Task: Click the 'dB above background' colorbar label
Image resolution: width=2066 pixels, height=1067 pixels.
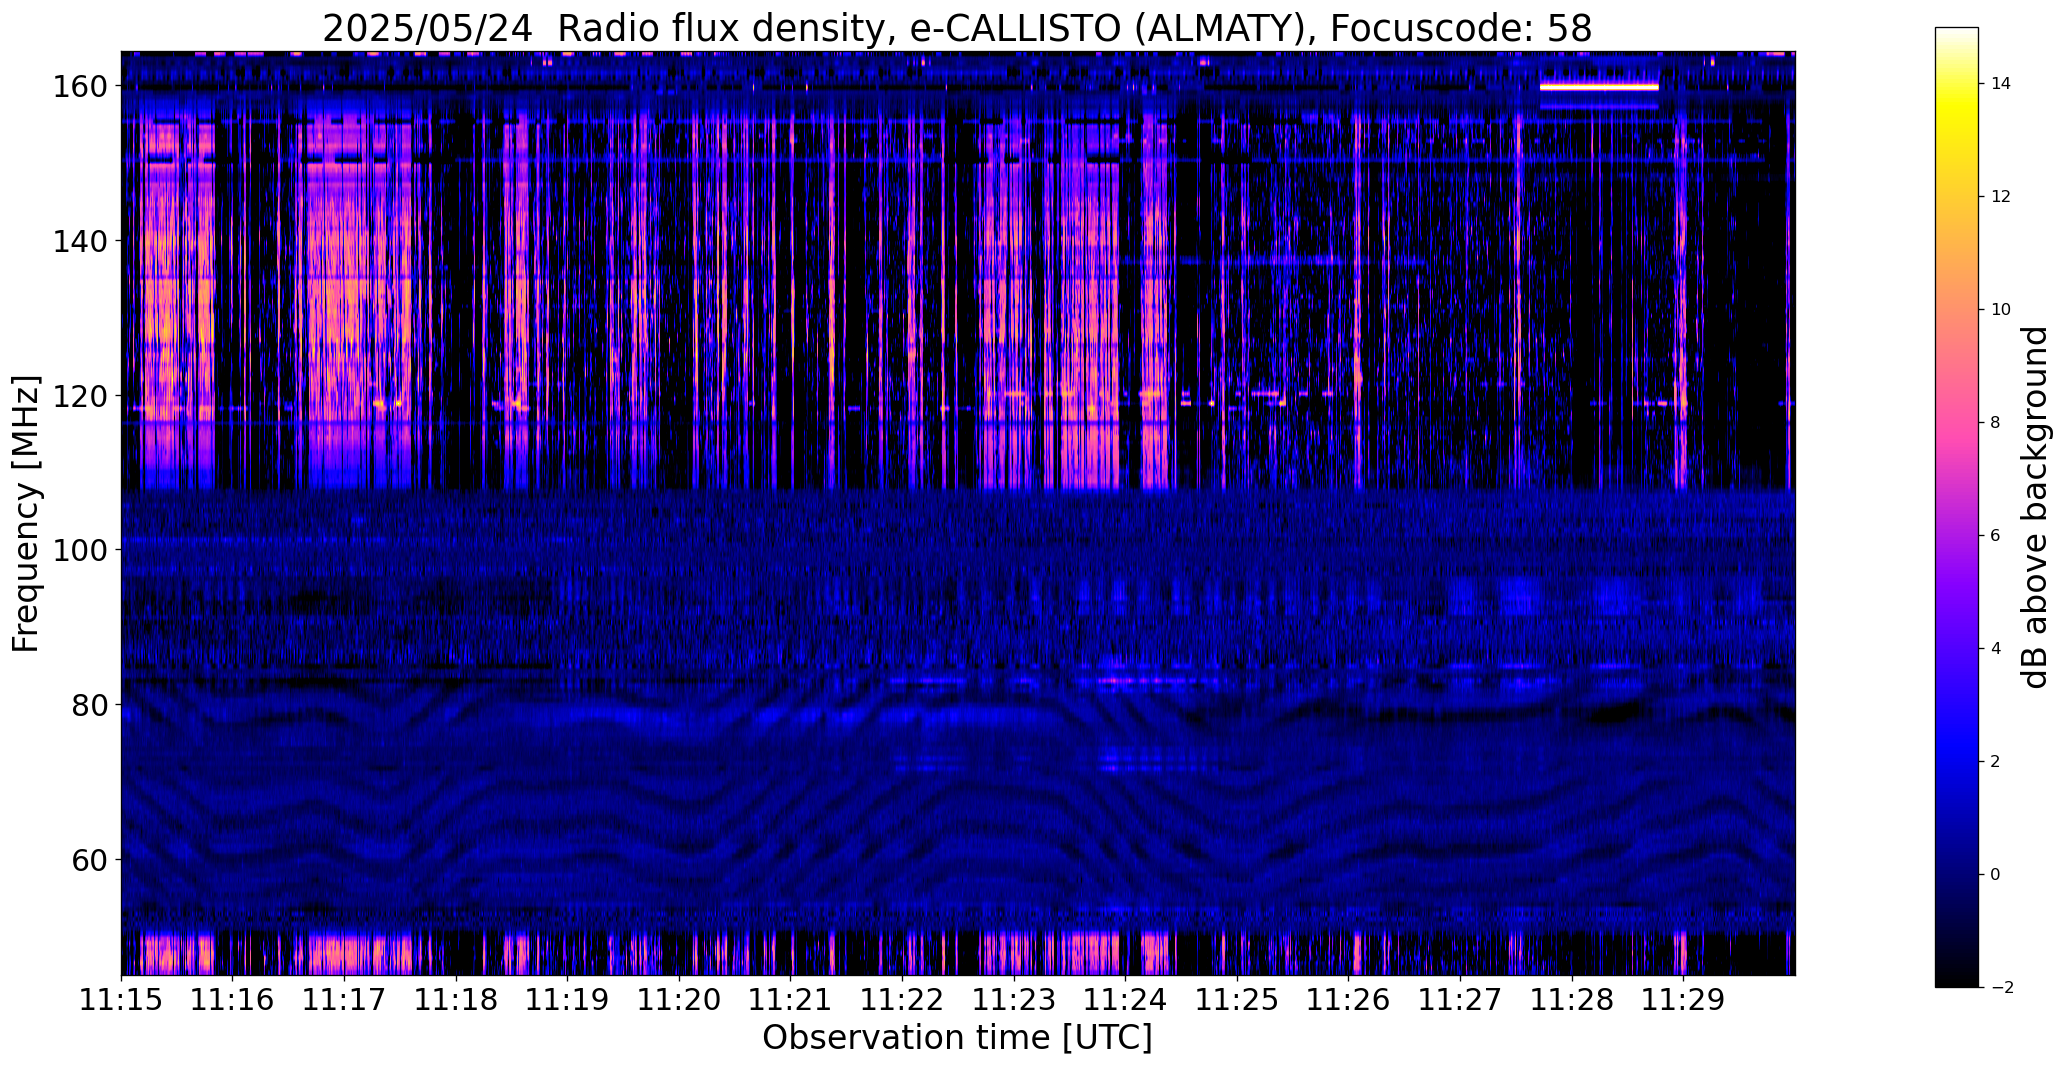Action: [x=2035, y=507]
